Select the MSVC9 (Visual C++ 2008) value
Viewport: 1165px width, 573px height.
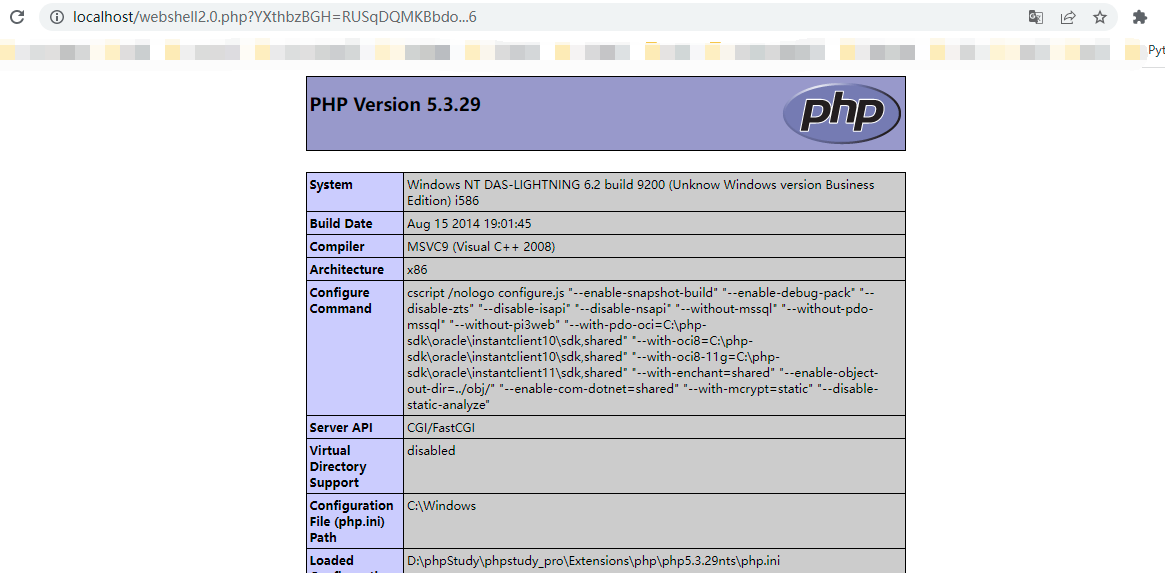[481, 247]
